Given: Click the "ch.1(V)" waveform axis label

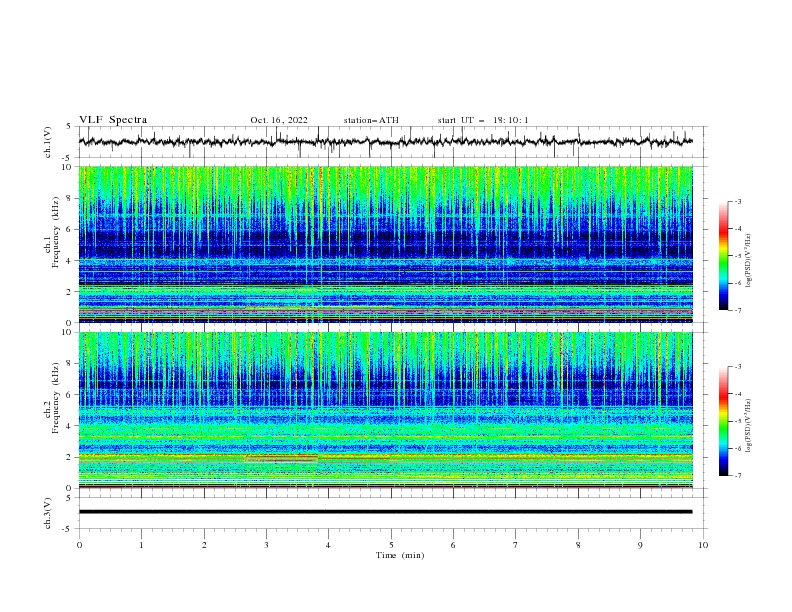Looking at the screenshot, I should point(48,142).
